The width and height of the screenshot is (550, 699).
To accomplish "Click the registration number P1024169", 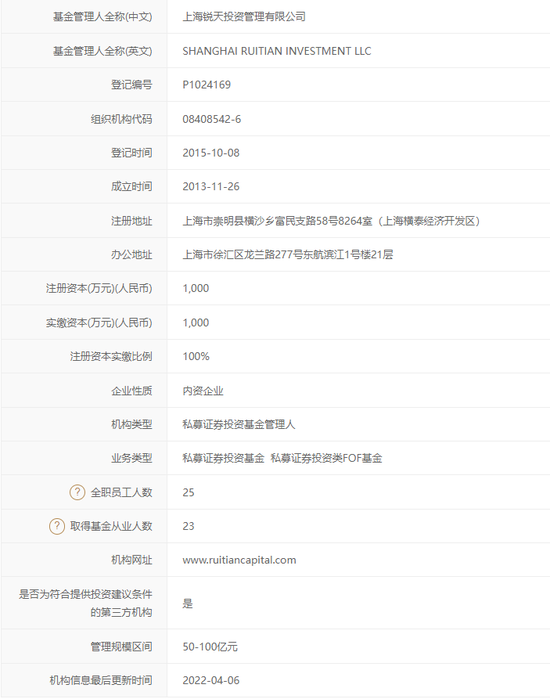I will (207, 85).
